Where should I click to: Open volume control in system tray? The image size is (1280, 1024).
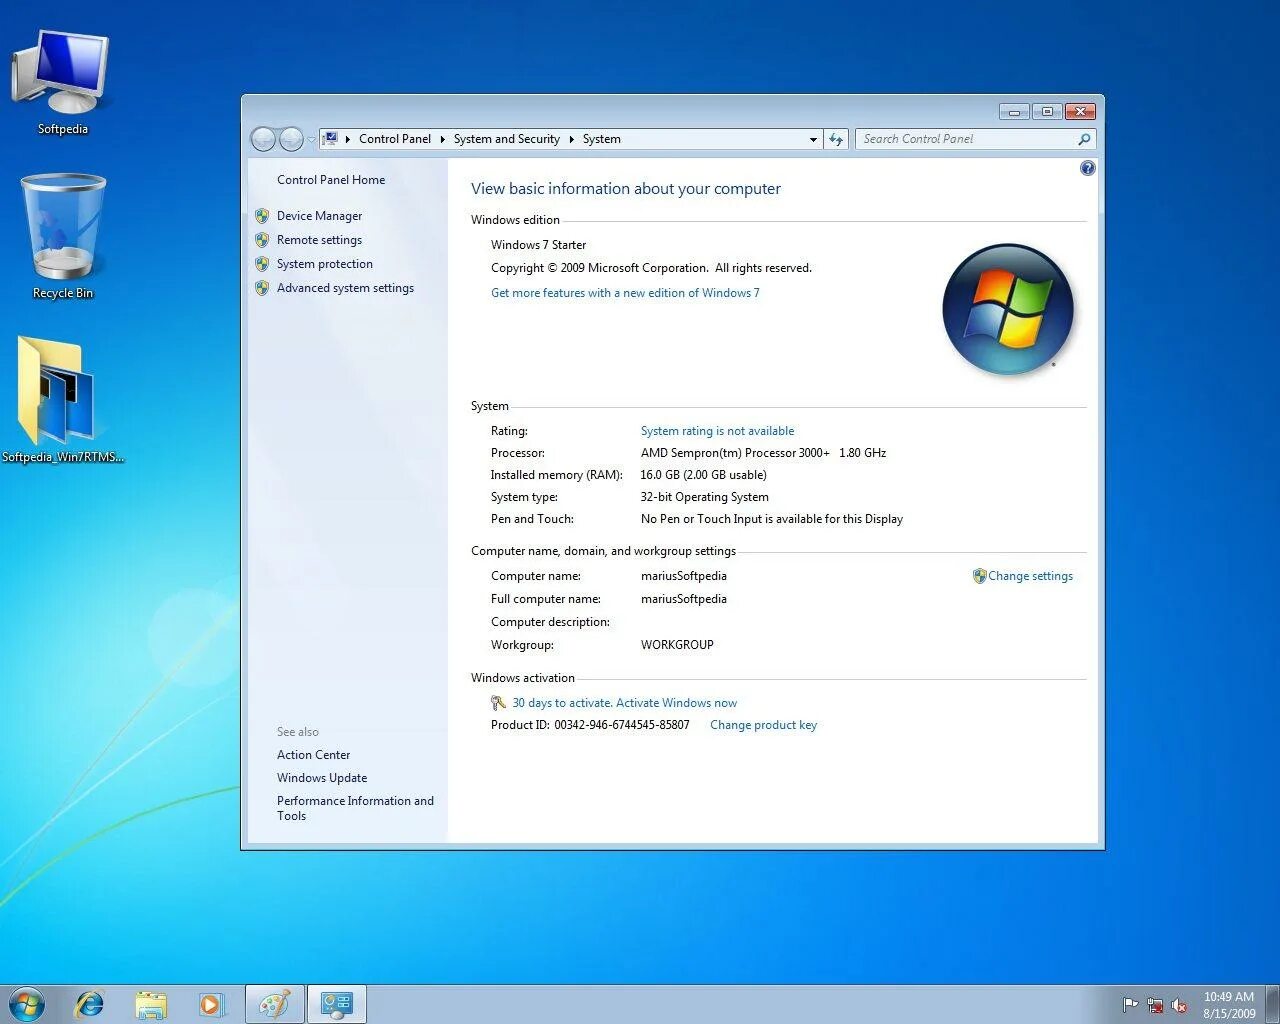[x=1179, y=1005]
